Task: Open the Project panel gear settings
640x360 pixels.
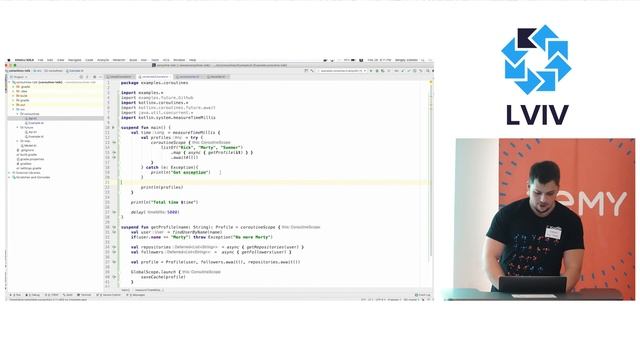Action: coord(94,77)
